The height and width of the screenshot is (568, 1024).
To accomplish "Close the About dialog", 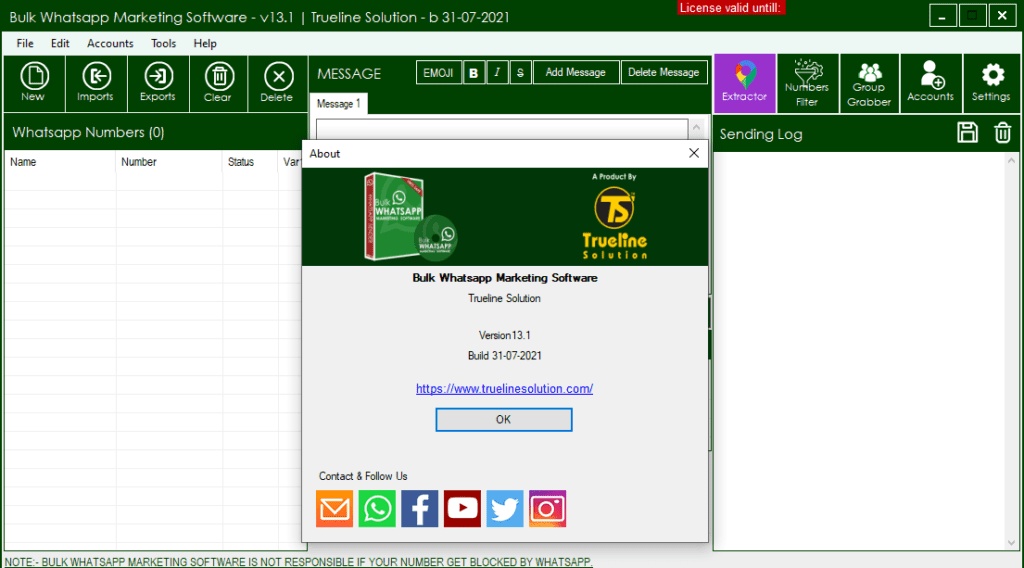I will pos(693,153).
